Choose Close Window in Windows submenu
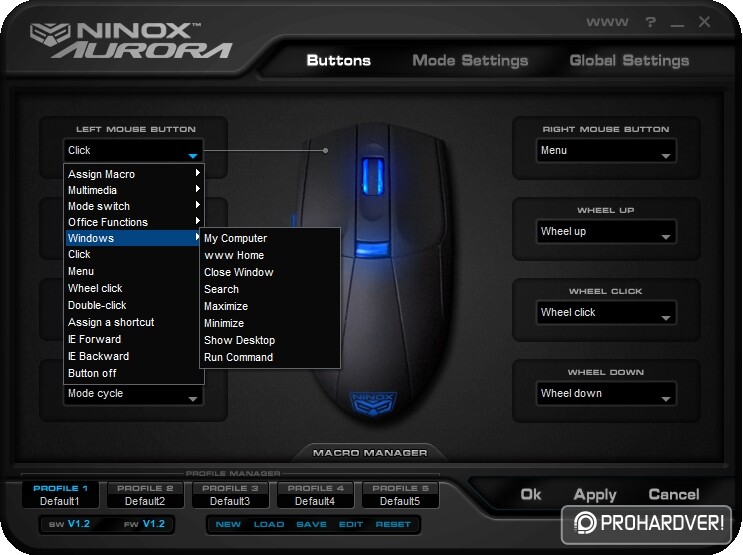743x555 pixels. pos(270,273)
